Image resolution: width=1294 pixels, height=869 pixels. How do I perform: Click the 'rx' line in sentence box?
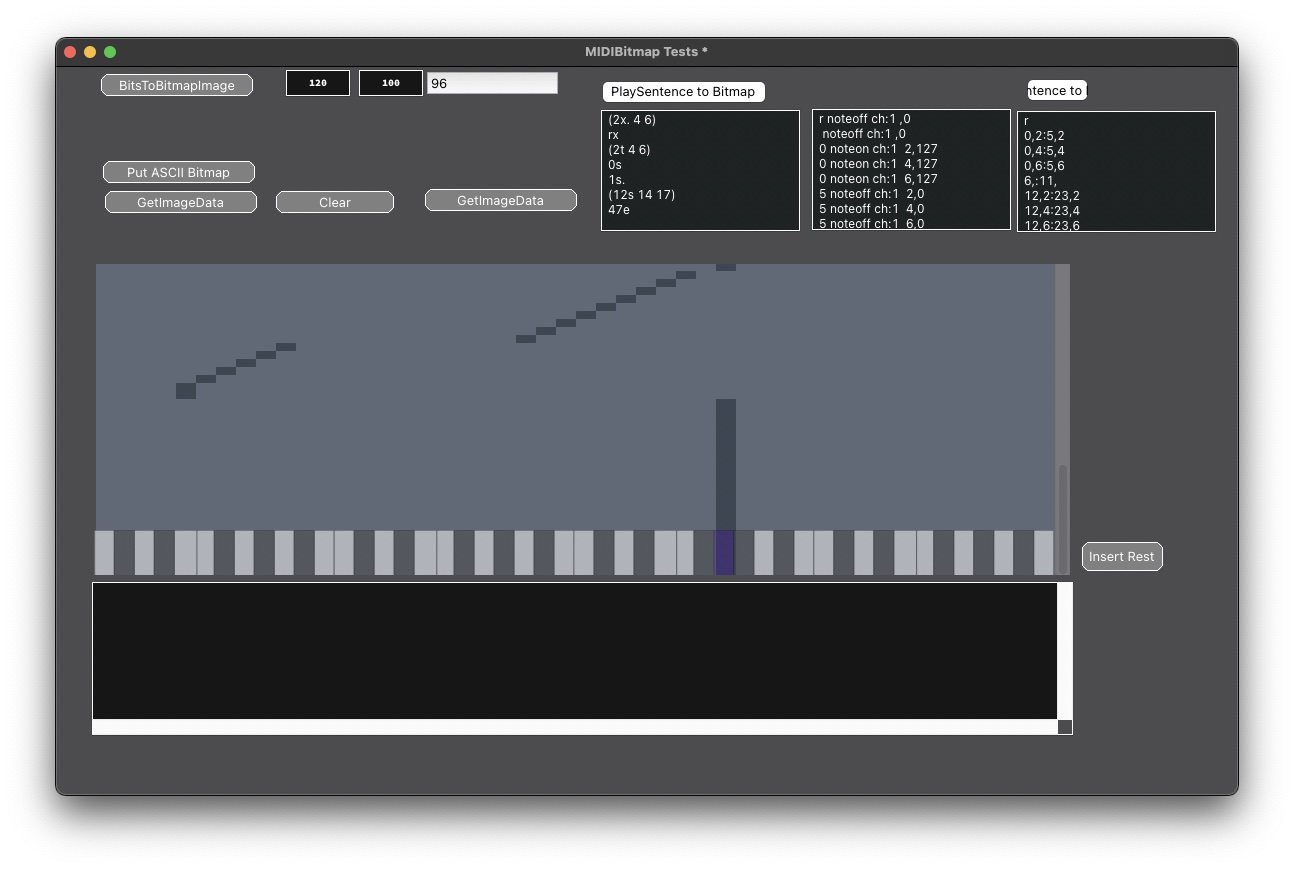614,134
